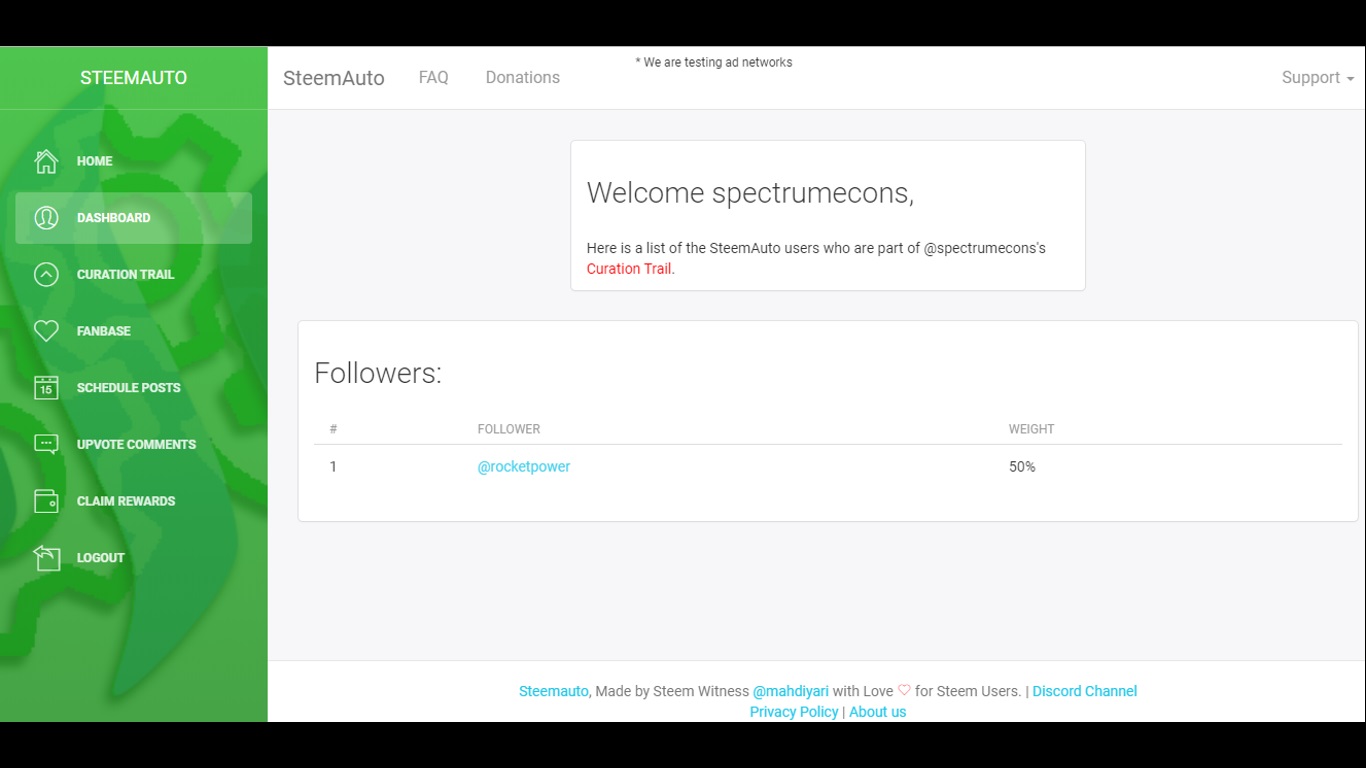This screenshot has height=768, width=1366.
Task: Open the FAQ page
Action: (433, 78)
